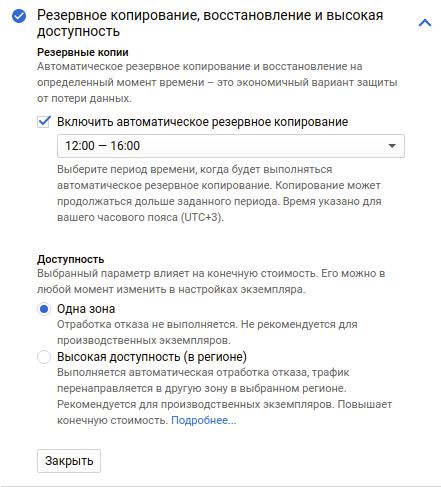Click the 'Доступность' heading
The height and width of the screenshot is (487, 441).
[71, 259]
